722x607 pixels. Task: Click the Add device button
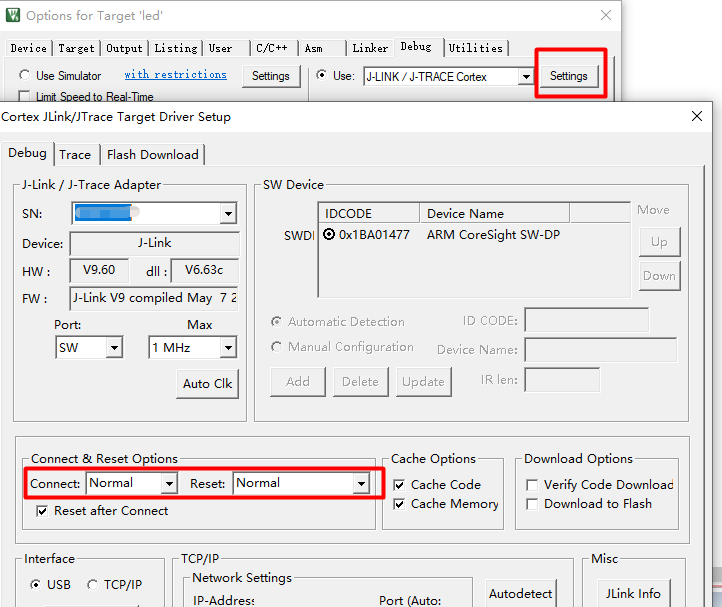[x=298, y=382]
